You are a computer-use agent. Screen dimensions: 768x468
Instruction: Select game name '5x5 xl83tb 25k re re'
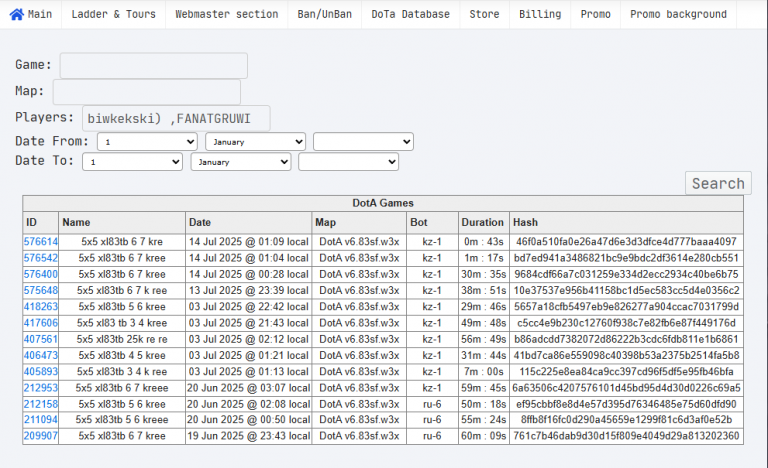(x=122, y=339)
